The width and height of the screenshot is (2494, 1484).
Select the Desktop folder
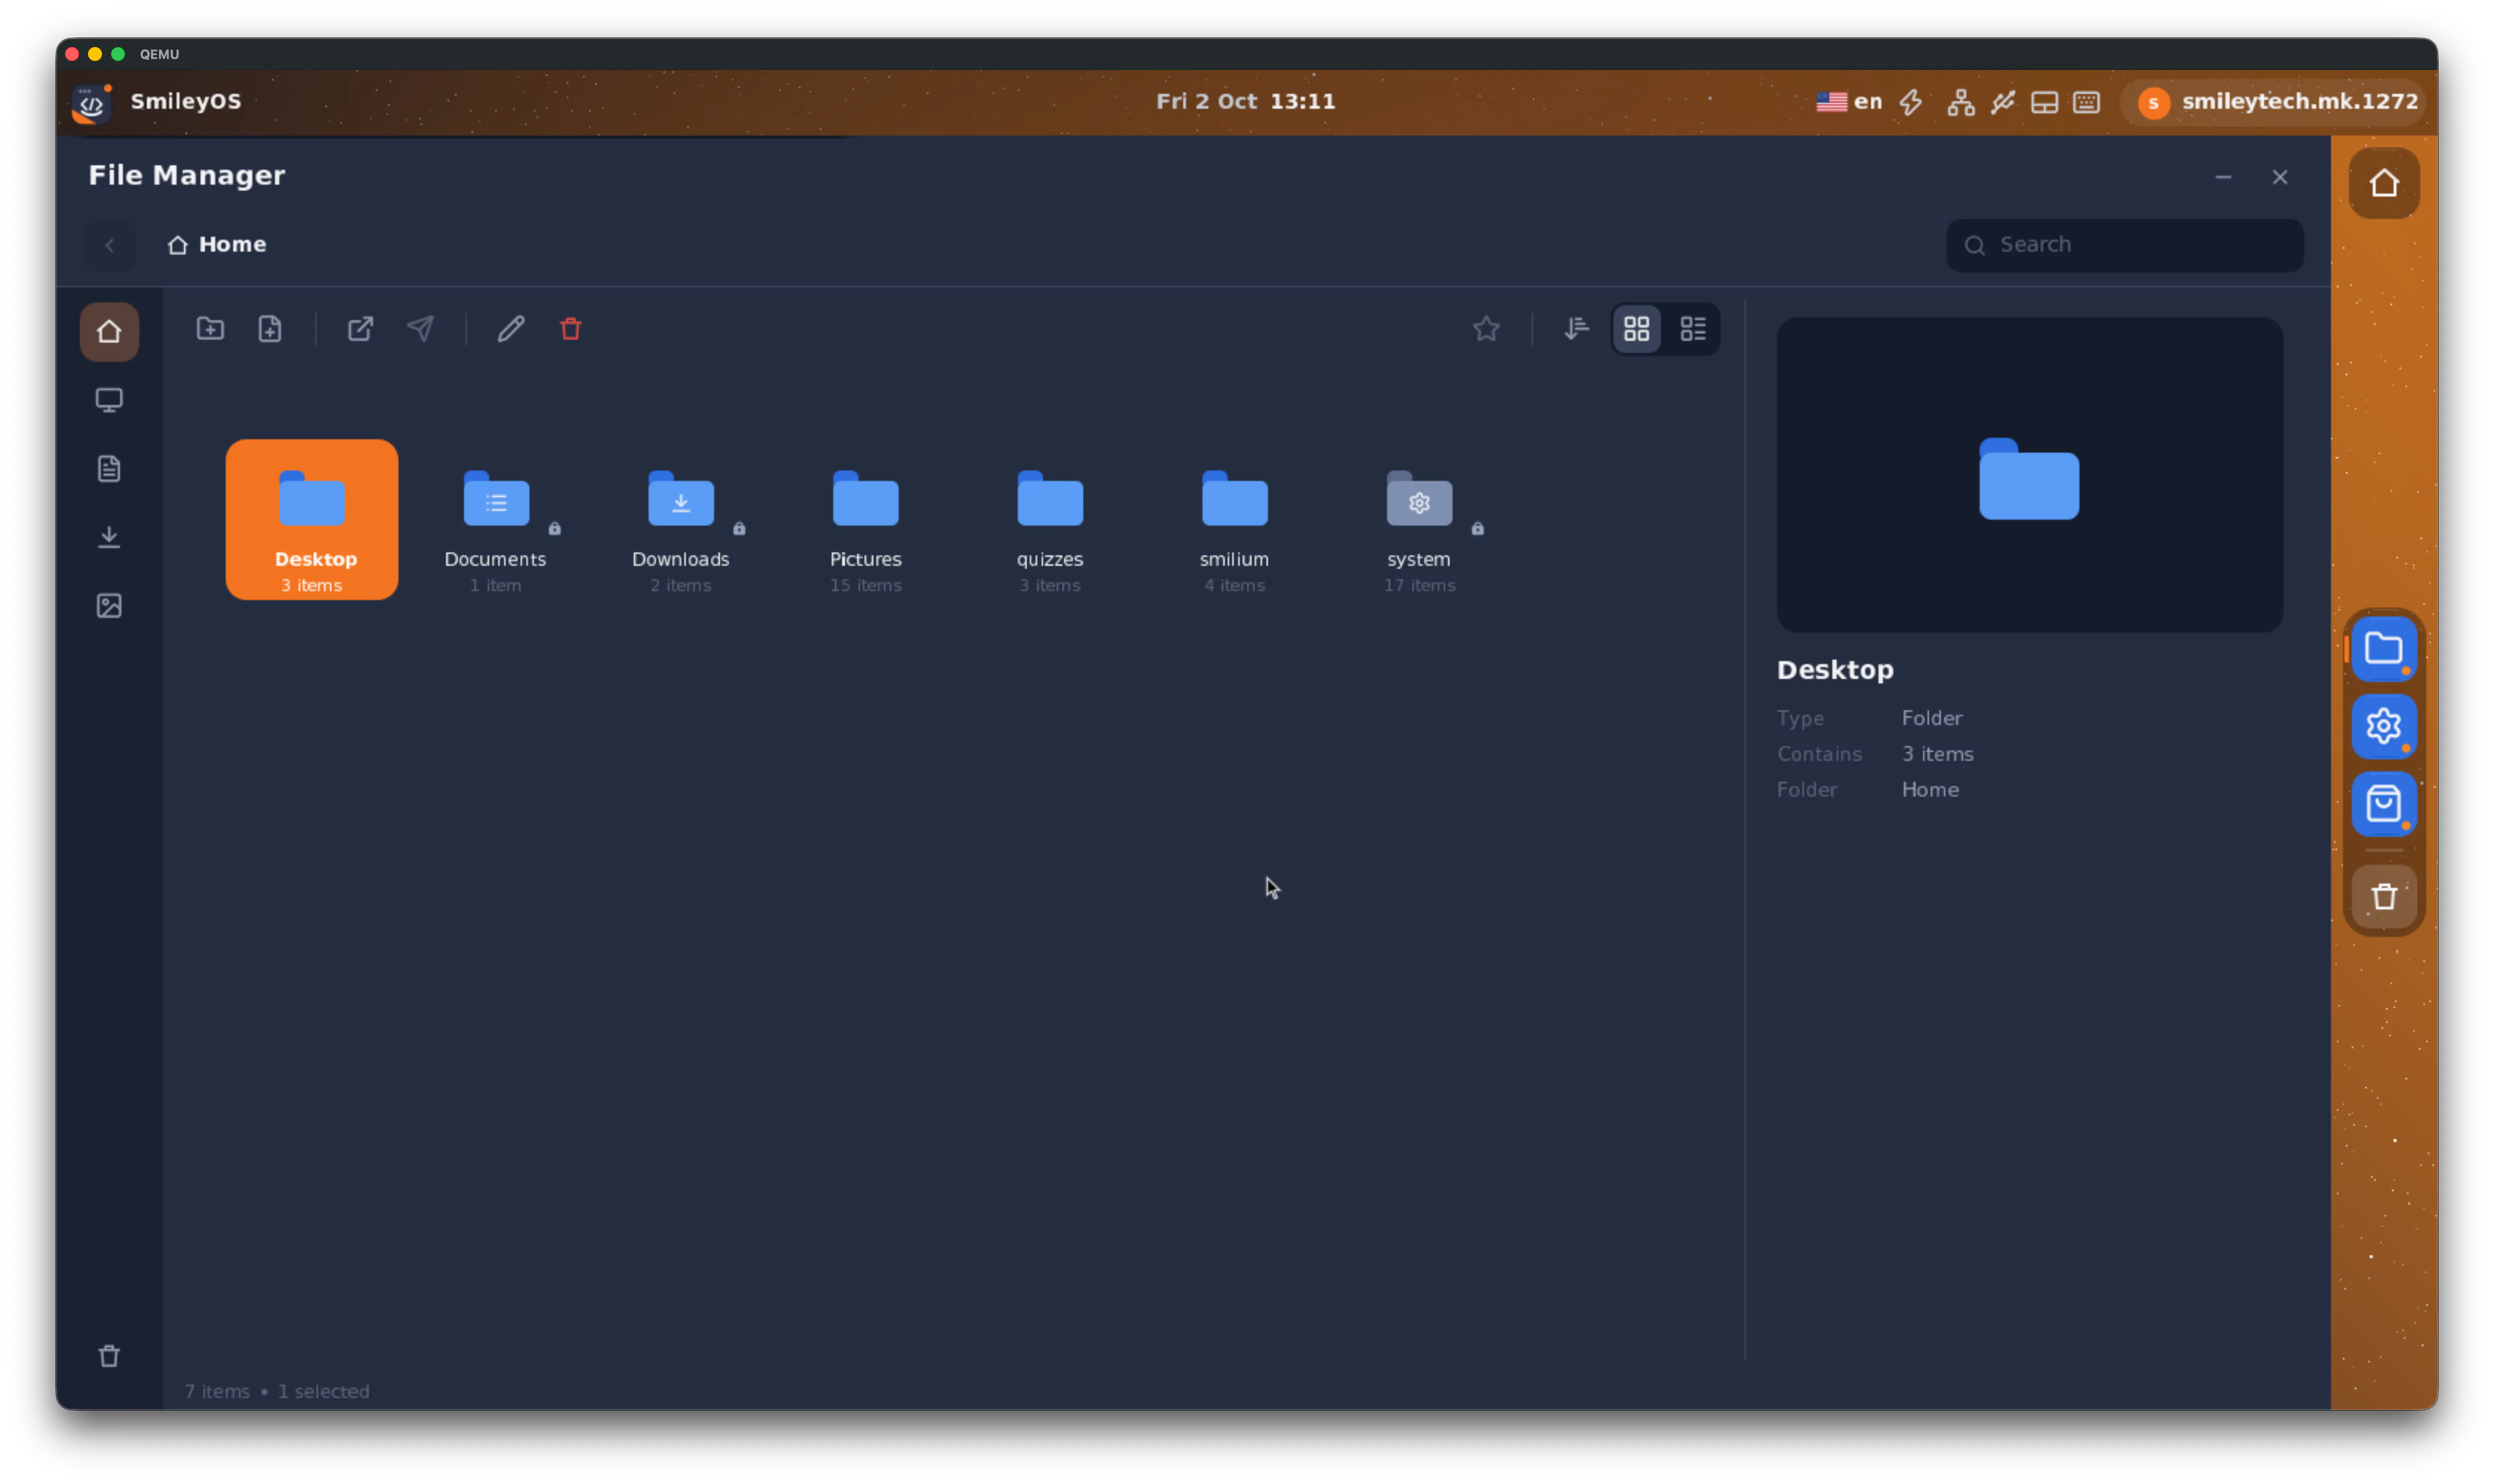pyautogui.click(x=312, y=520)
